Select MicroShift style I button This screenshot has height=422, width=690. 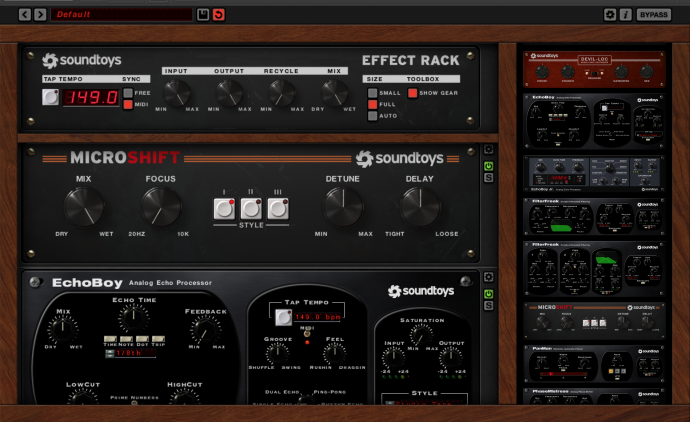[224, 209]
